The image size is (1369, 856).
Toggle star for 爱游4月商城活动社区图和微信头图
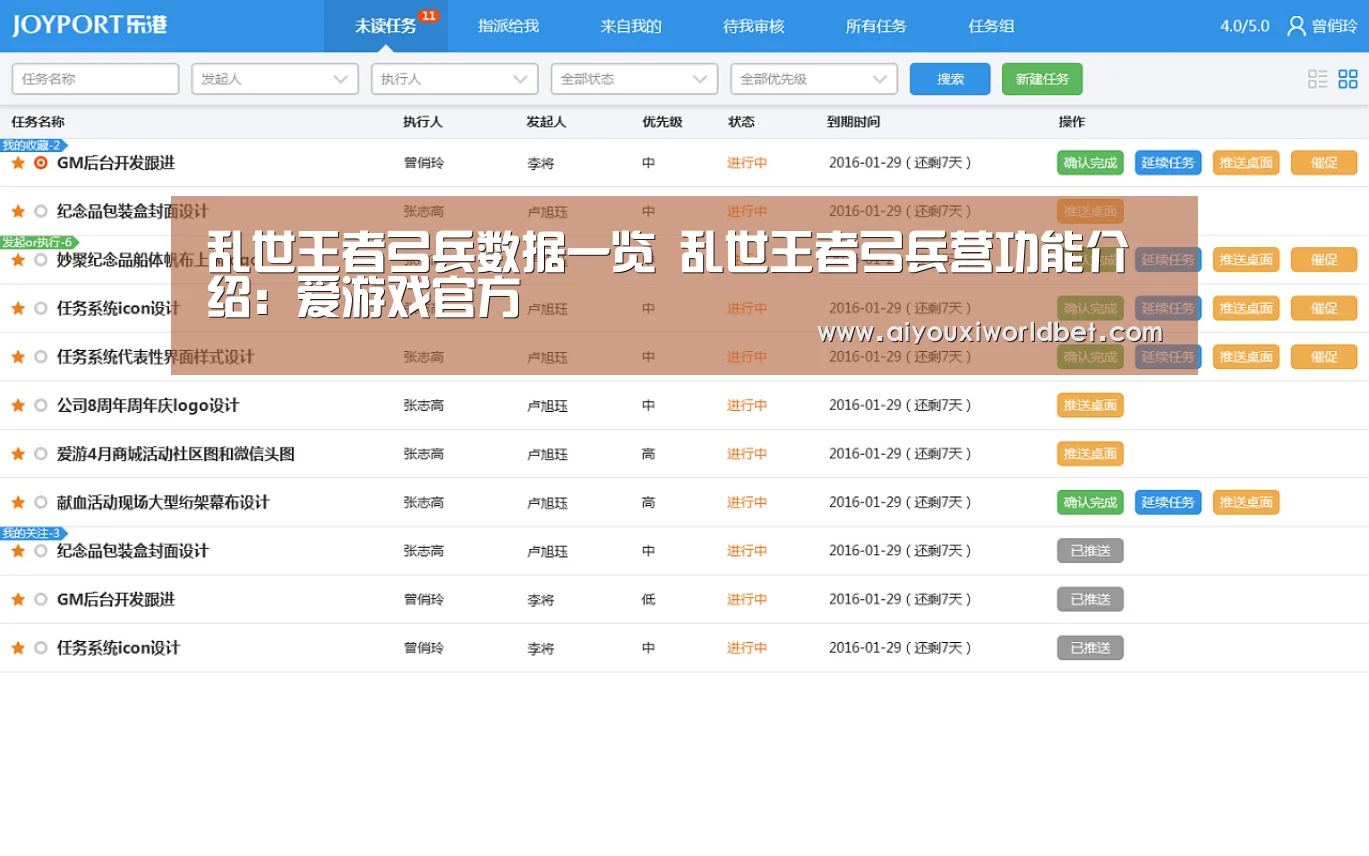click(x=18, y=454)
